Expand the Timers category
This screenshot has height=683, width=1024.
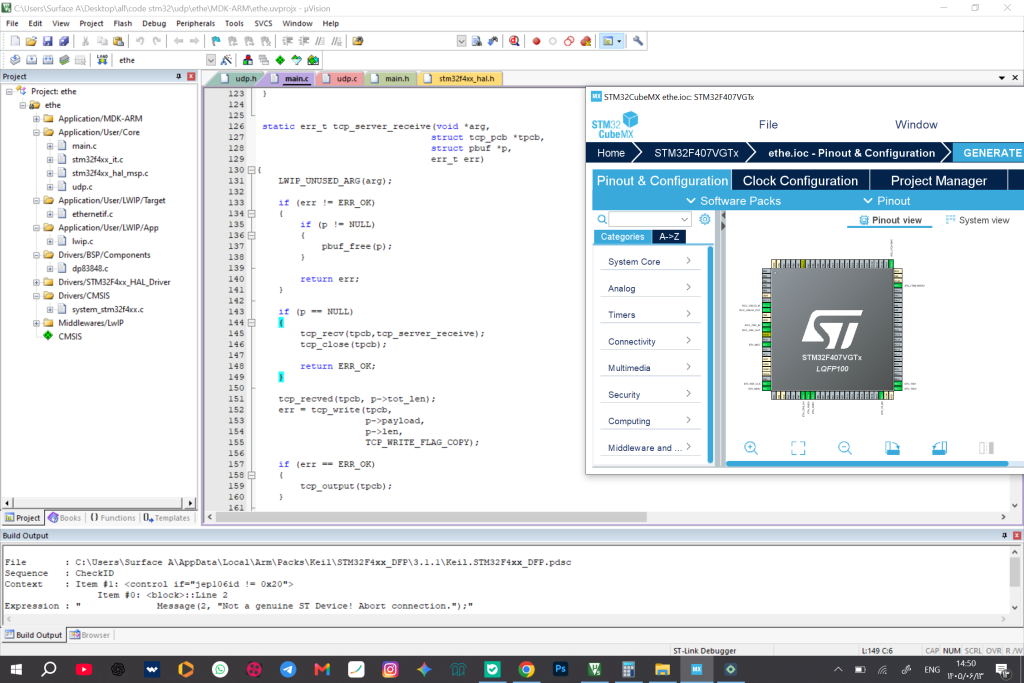(x=649, y=315)
